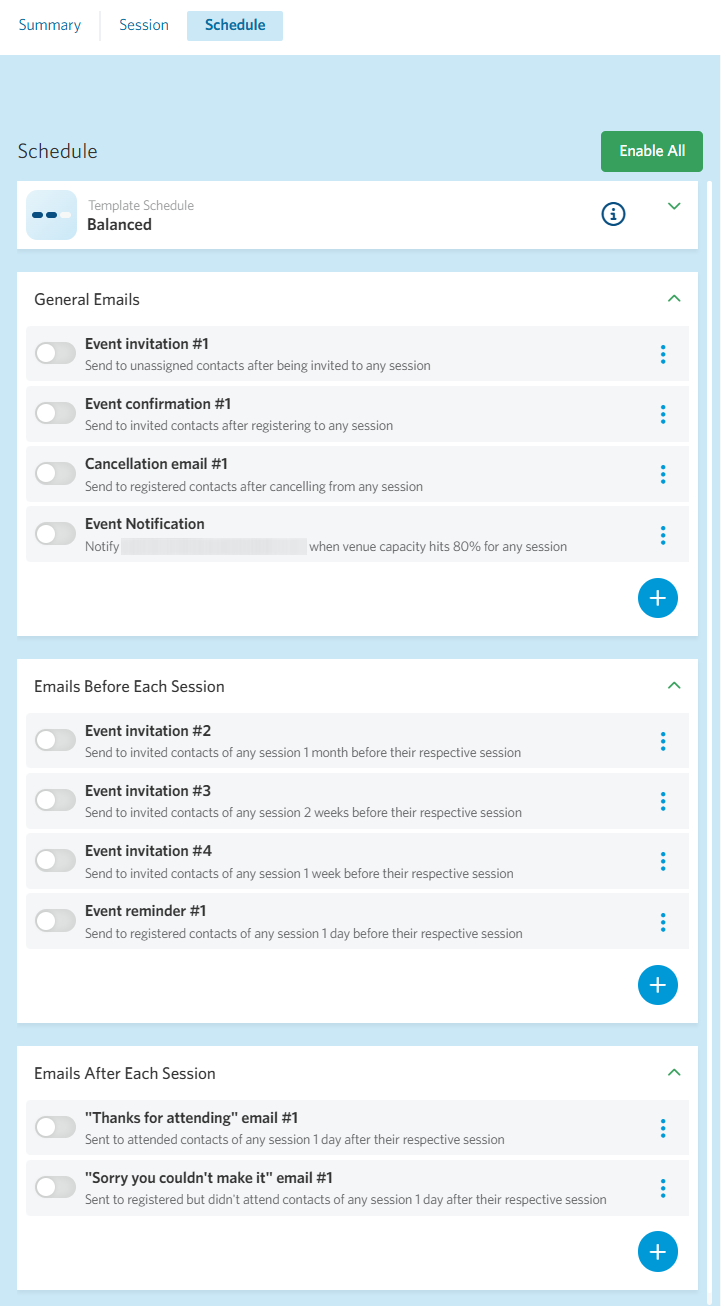Switch on Event invitation #4 email

tap(55, 860)
